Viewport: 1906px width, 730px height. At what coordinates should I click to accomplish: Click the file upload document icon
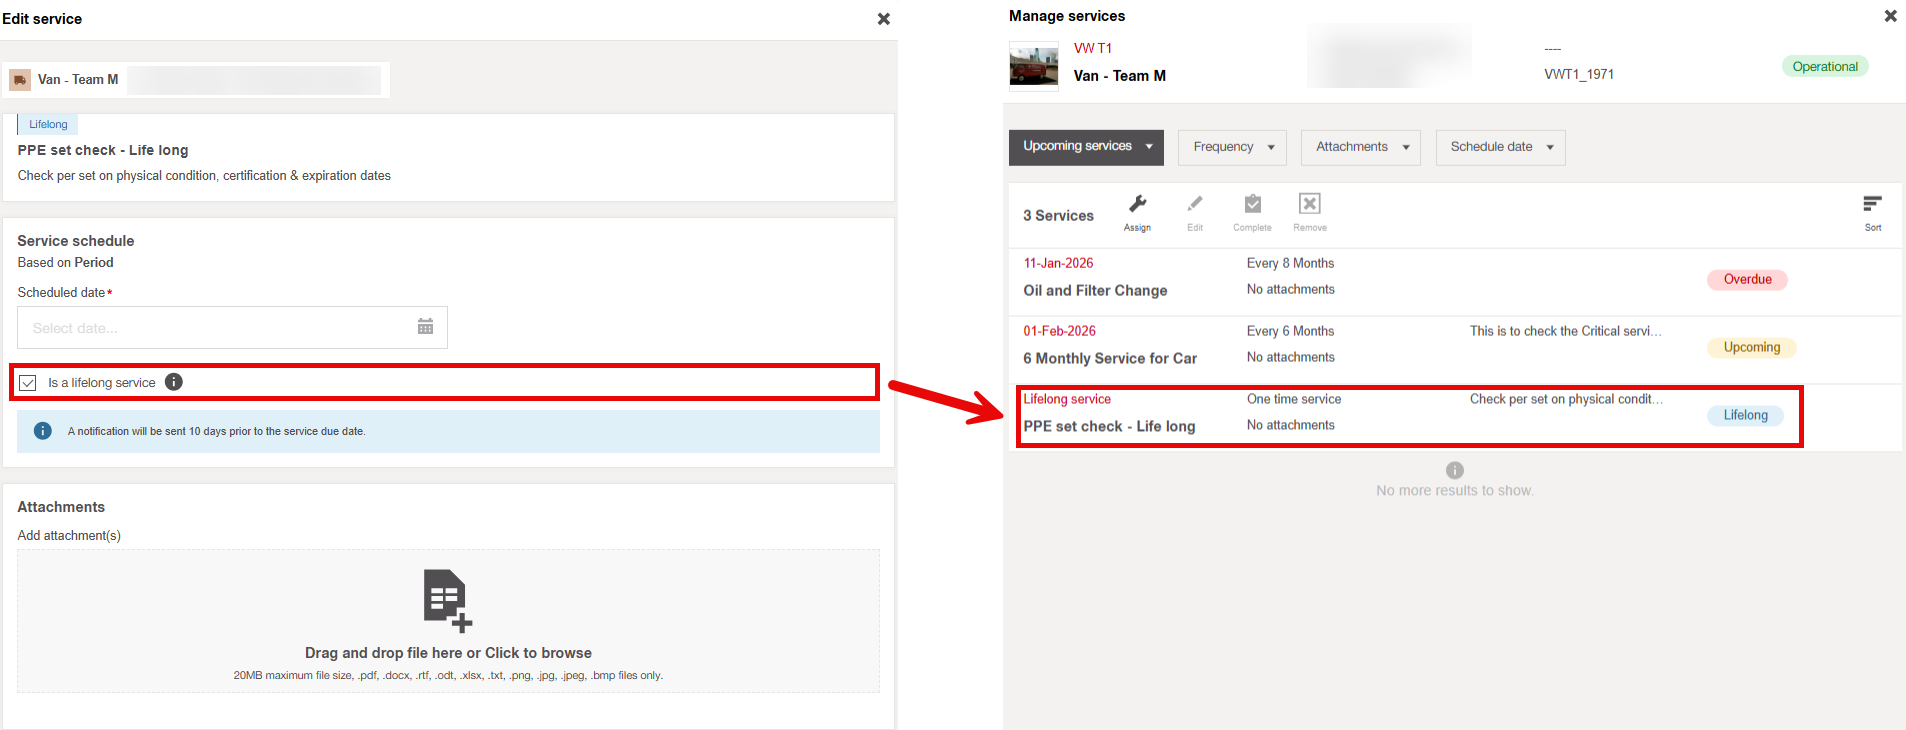(x=446, y=600)
